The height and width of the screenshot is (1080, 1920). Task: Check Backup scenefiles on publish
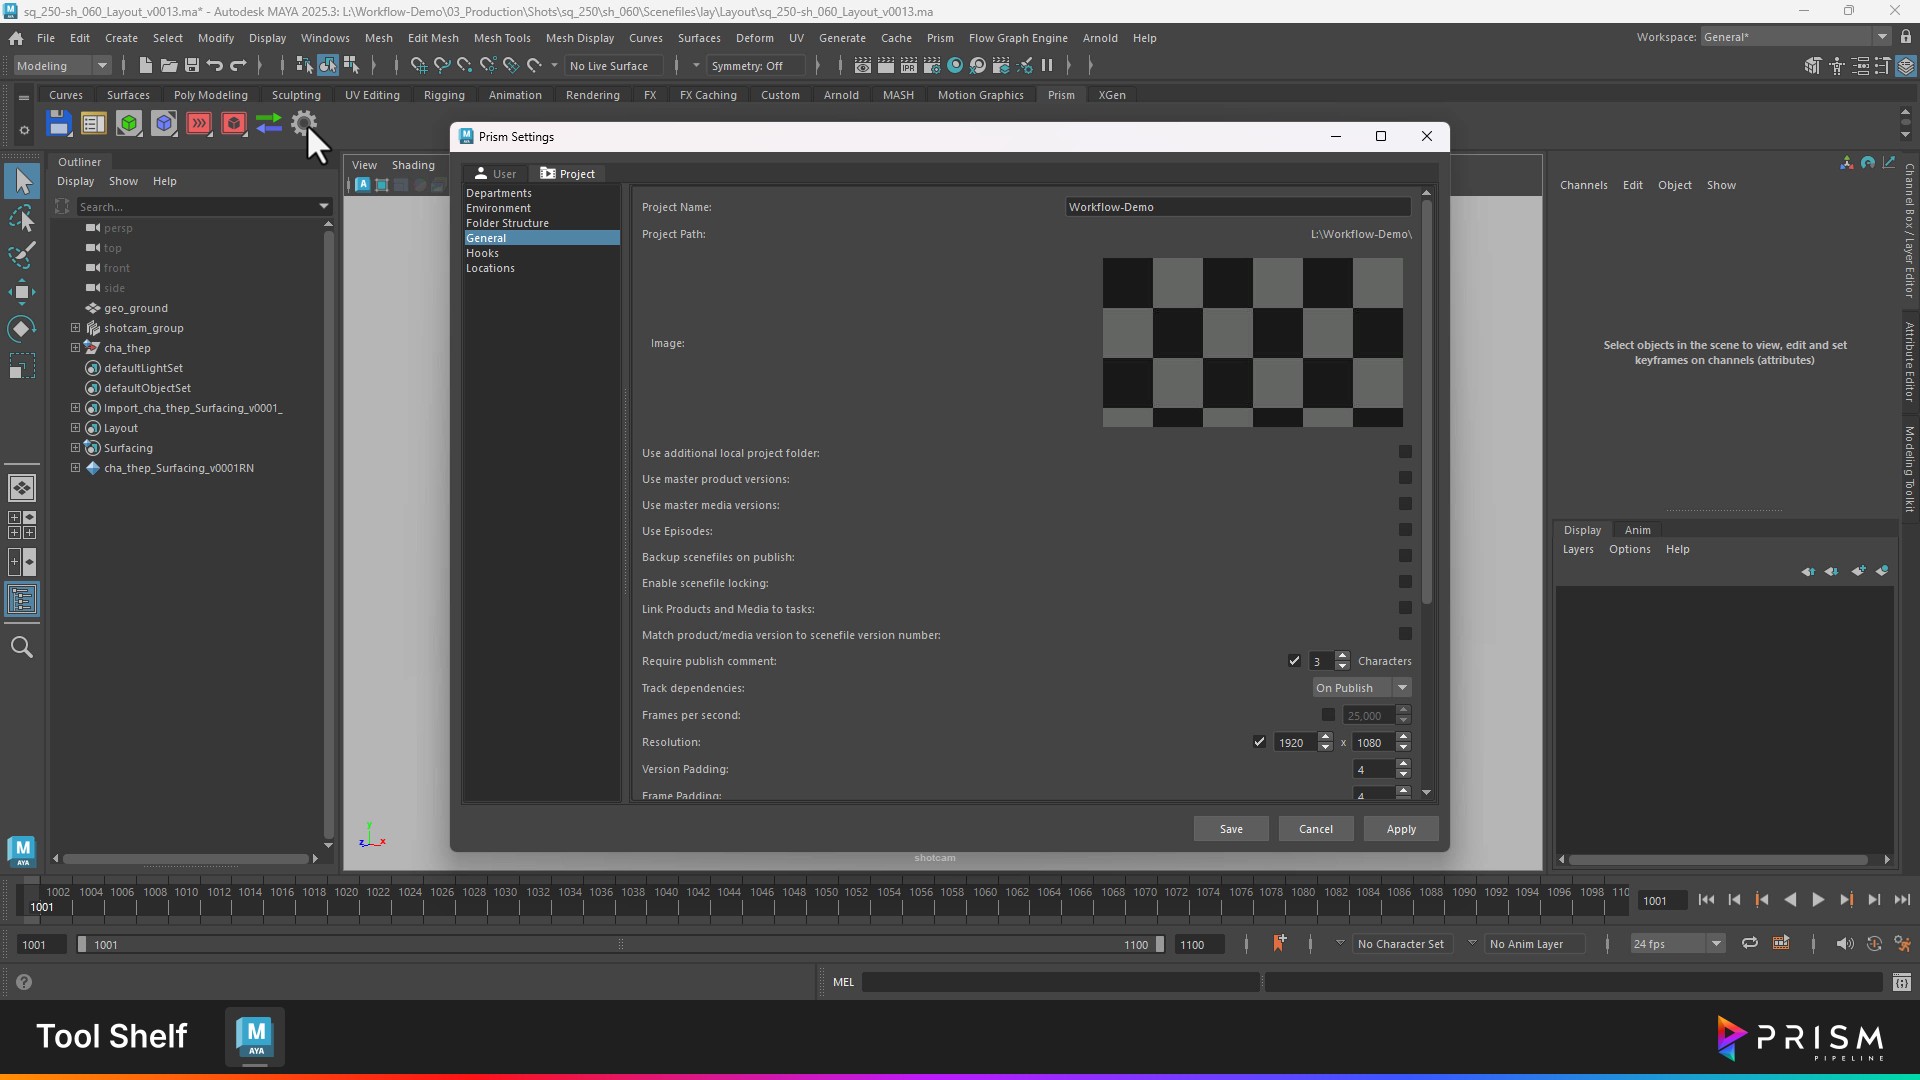pos(1405,556)
